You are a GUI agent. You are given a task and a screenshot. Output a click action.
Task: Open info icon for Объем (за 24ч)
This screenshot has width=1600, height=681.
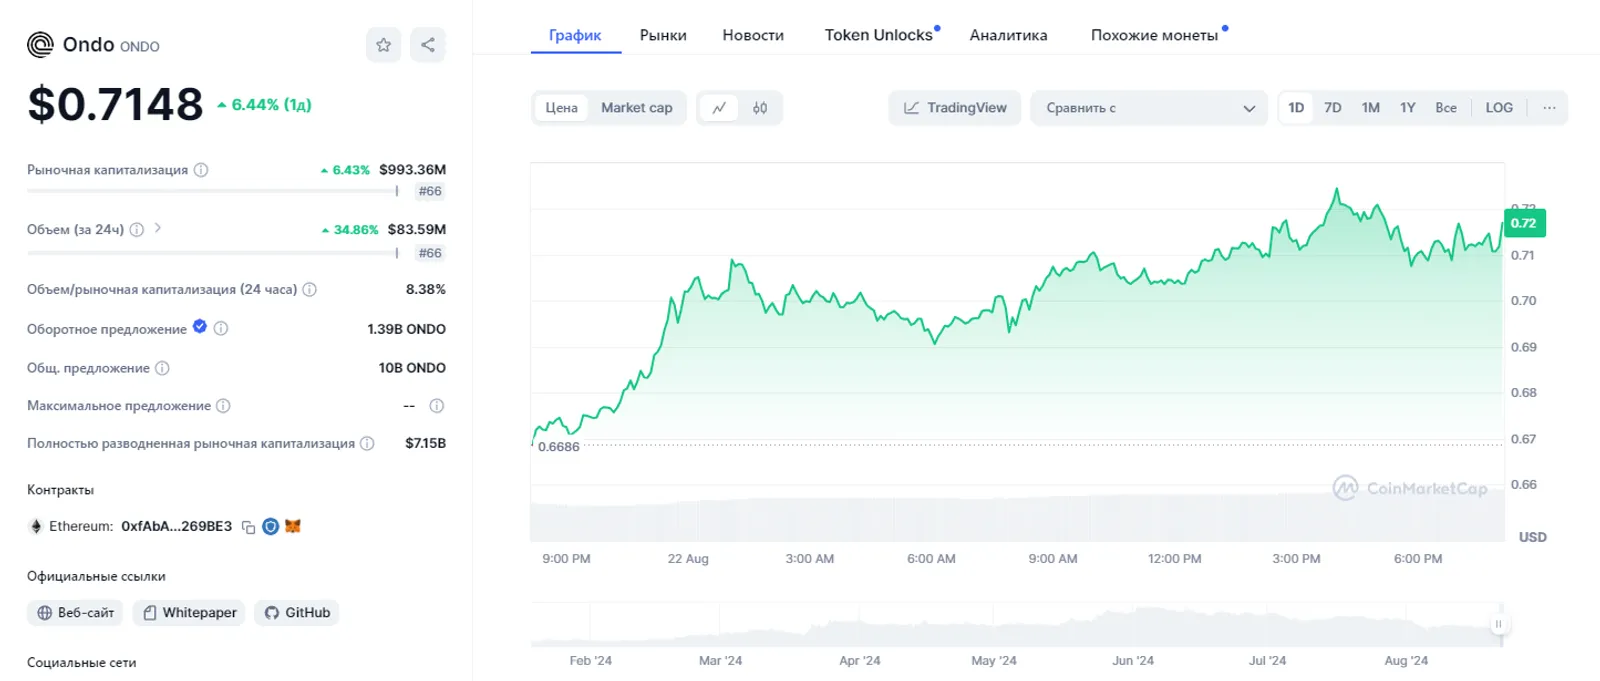point(137,229)
